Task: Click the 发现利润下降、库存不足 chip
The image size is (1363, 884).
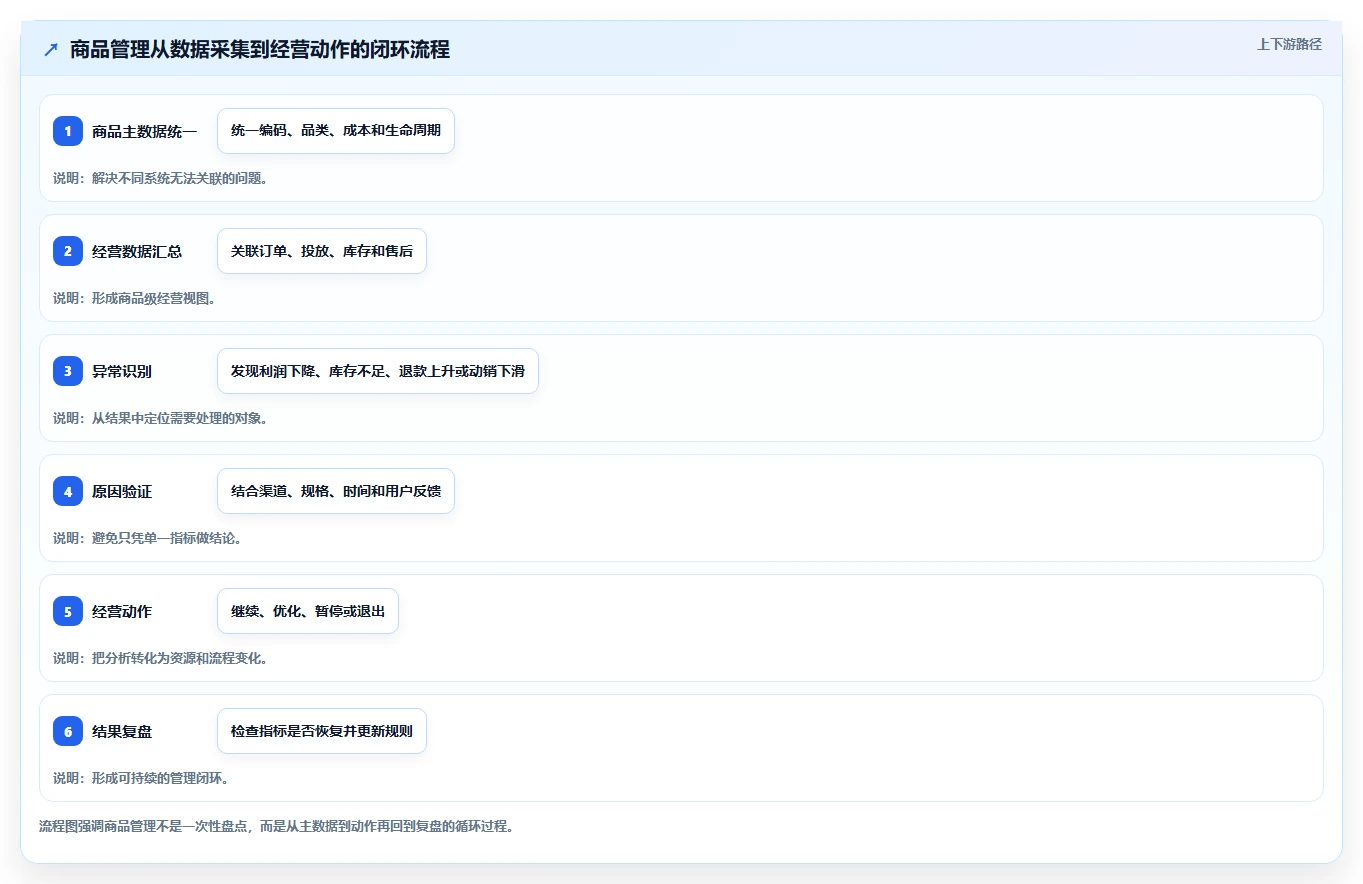Action: [378, 371]
